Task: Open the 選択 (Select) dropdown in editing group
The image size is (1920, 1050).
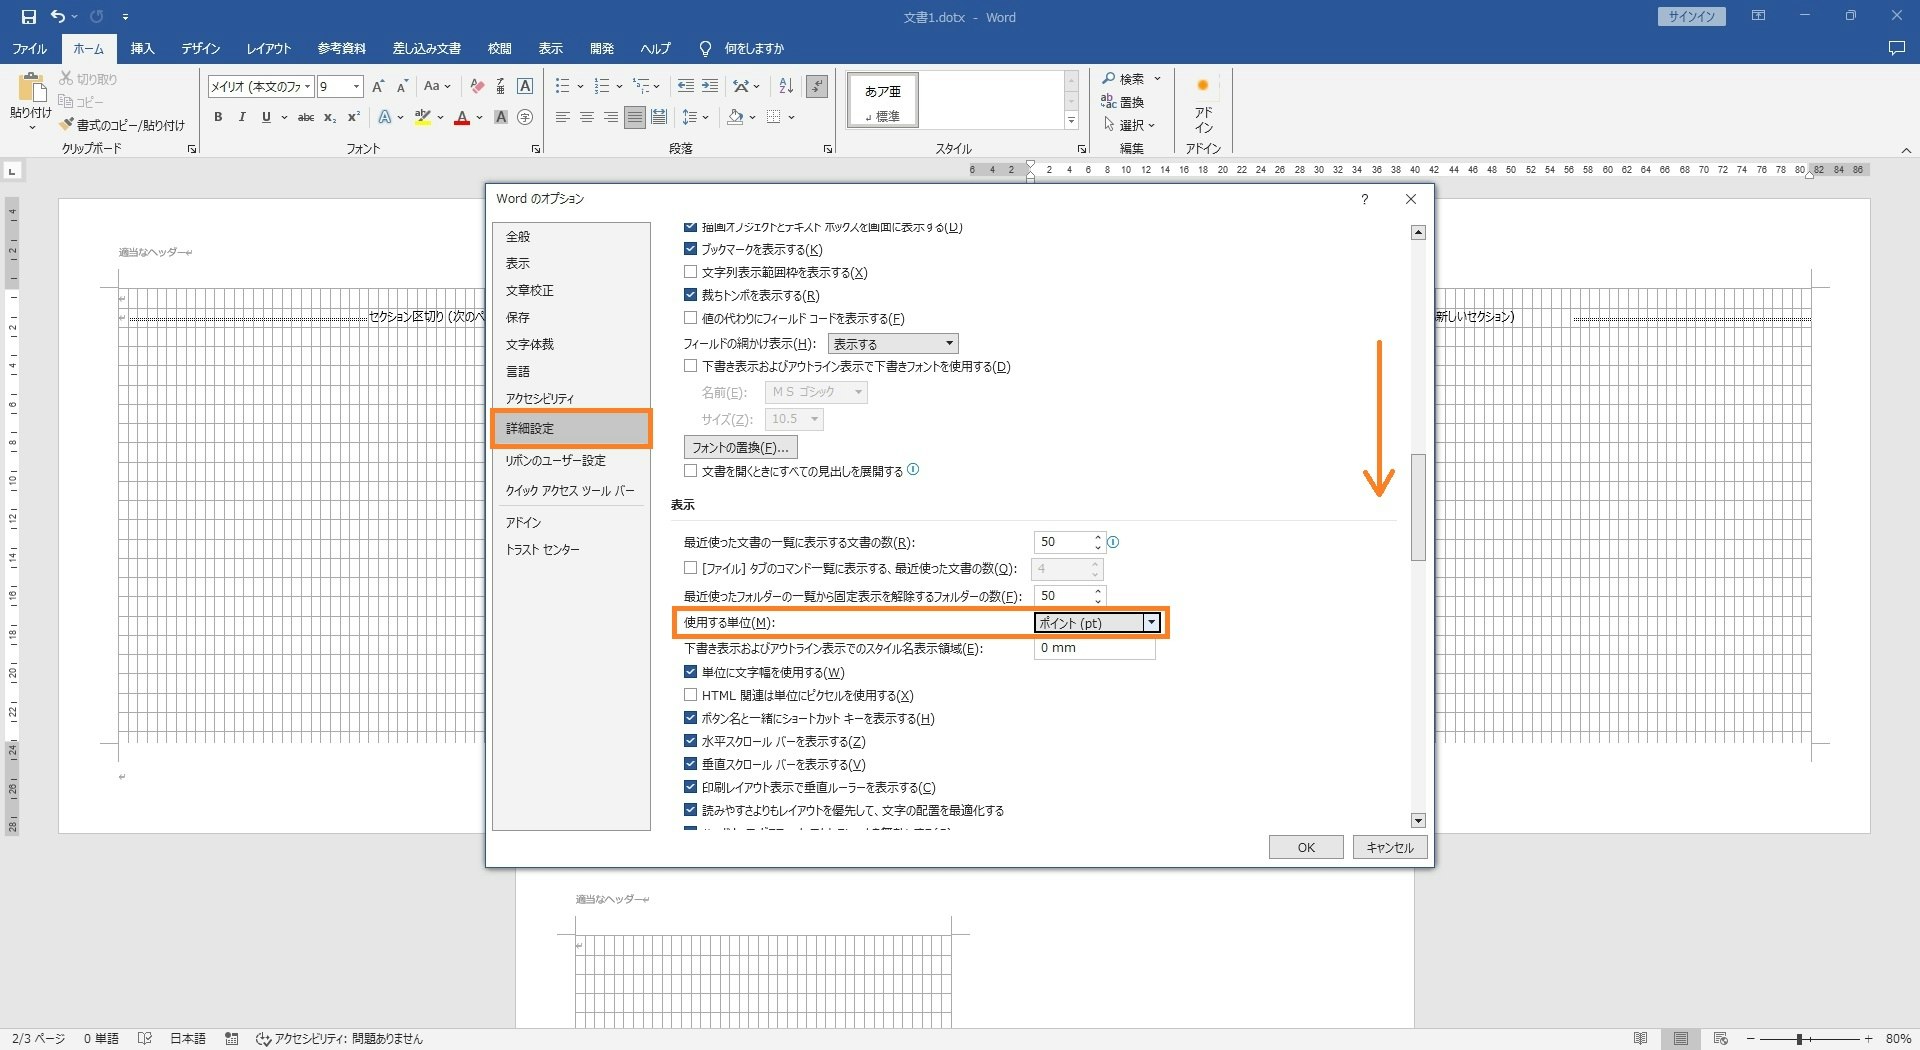Action: [x=1129, y=125]
